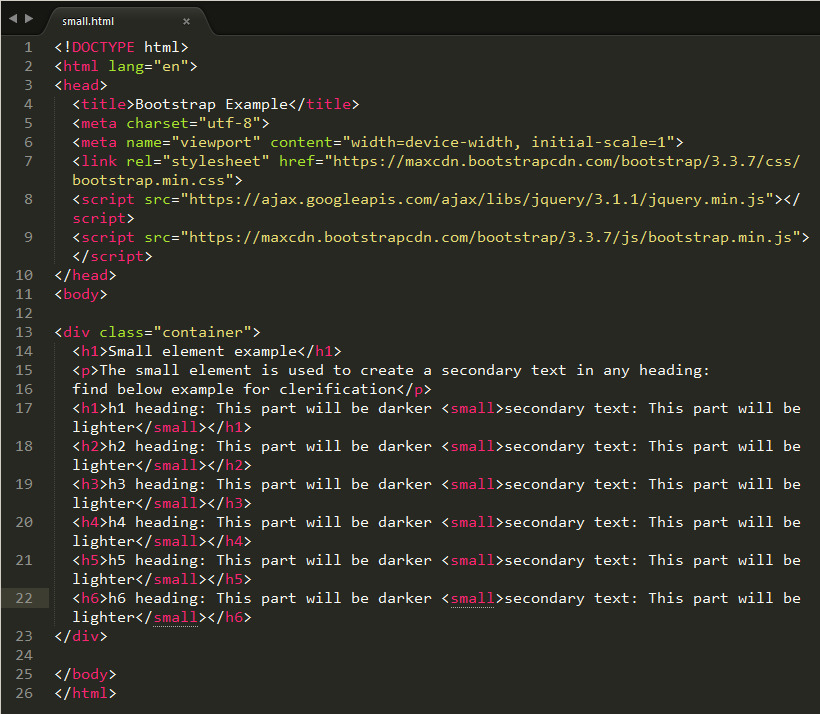Click 'secondary text in any heading' paragraph text
820x714 pixels.
(572, 371)
